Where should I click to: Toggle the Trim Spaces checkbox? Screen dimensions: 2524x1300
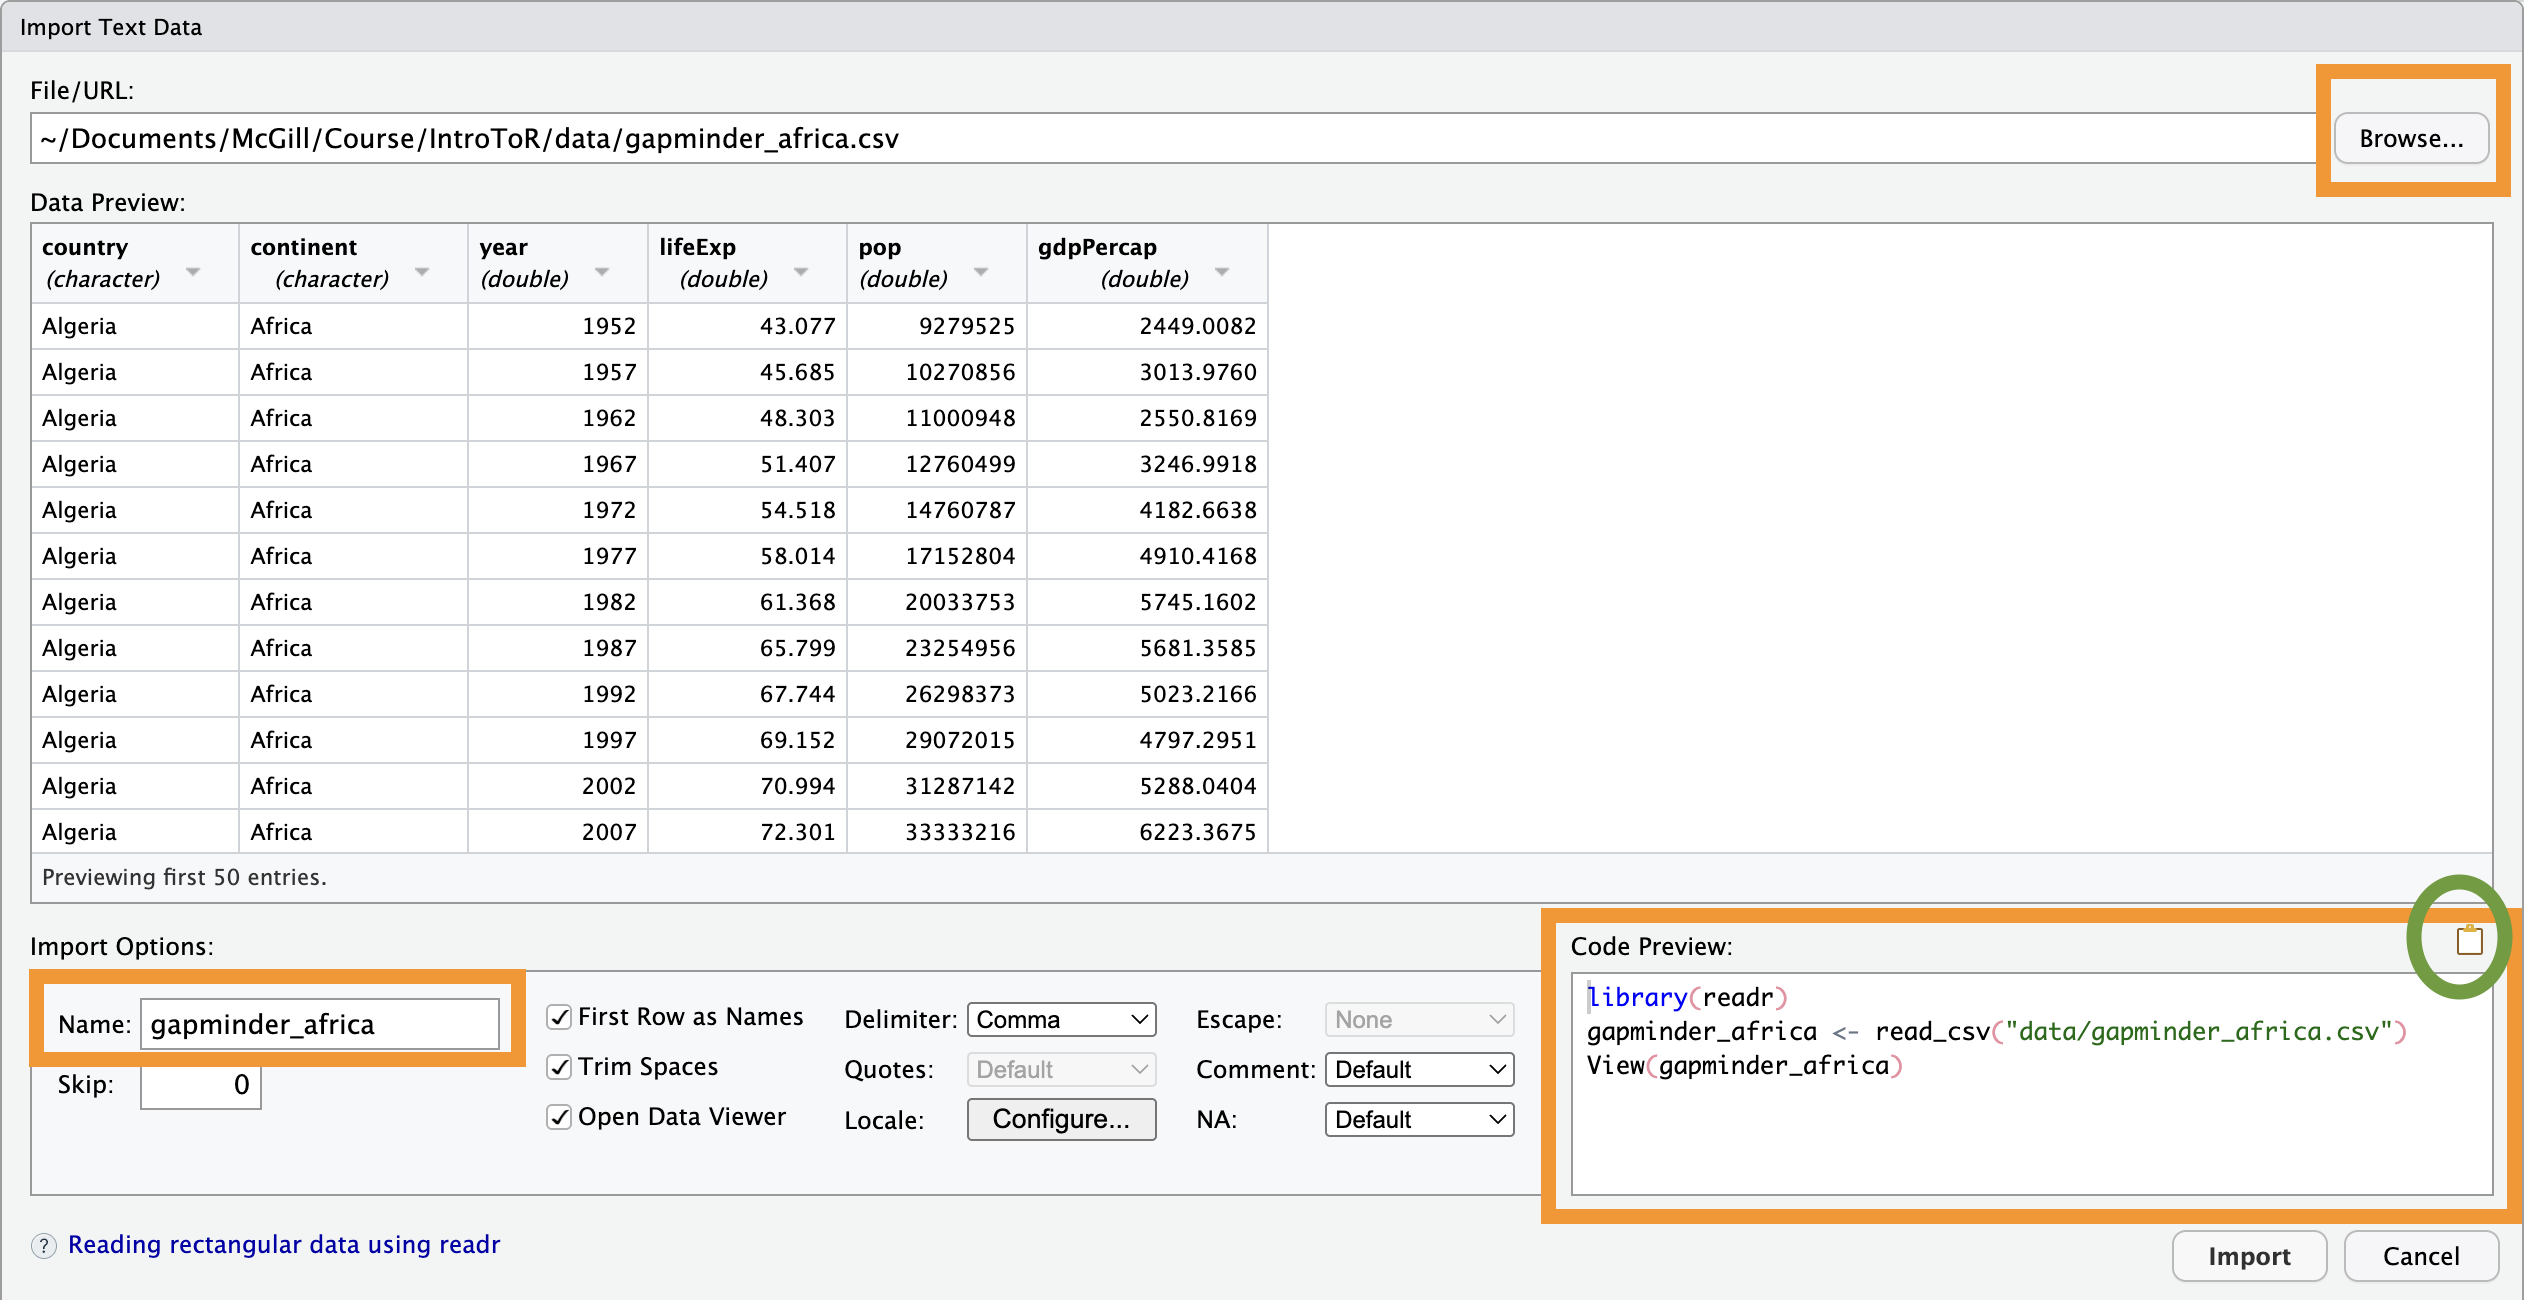[x=560, y=1068]
